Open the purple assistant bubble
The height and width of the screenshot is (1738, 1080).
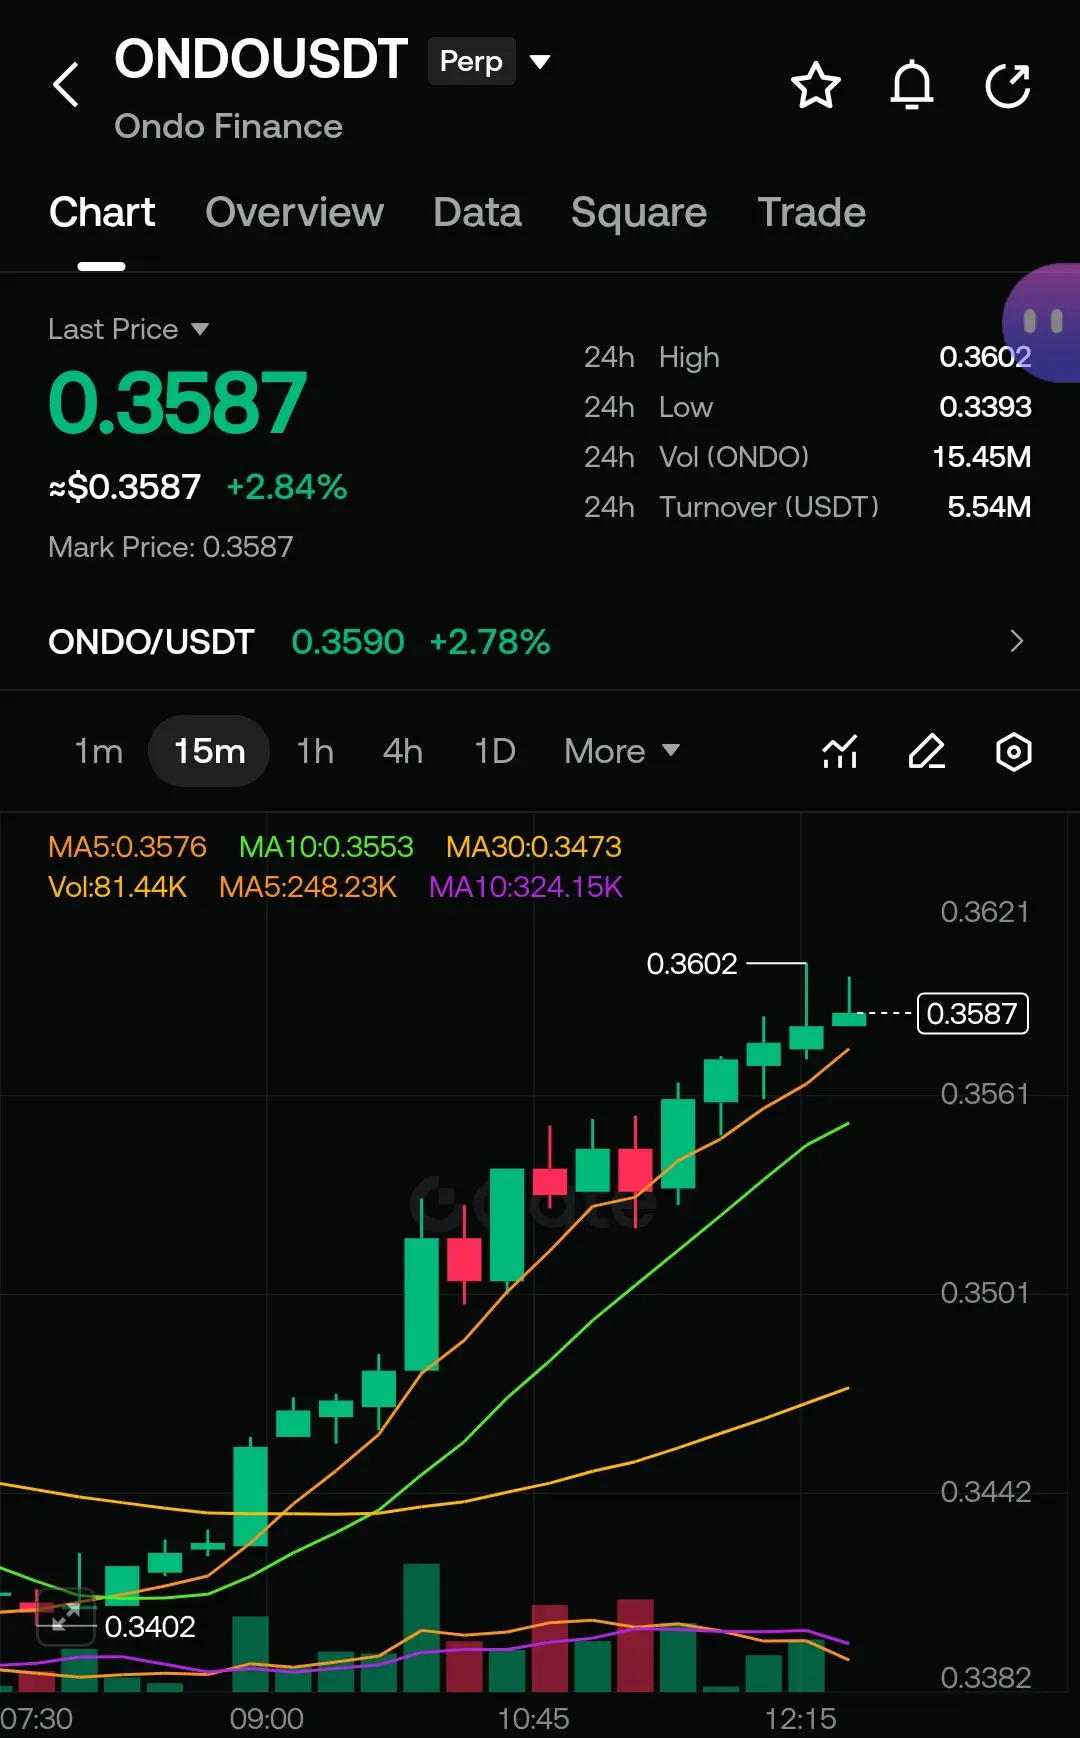coord(1042,322)
